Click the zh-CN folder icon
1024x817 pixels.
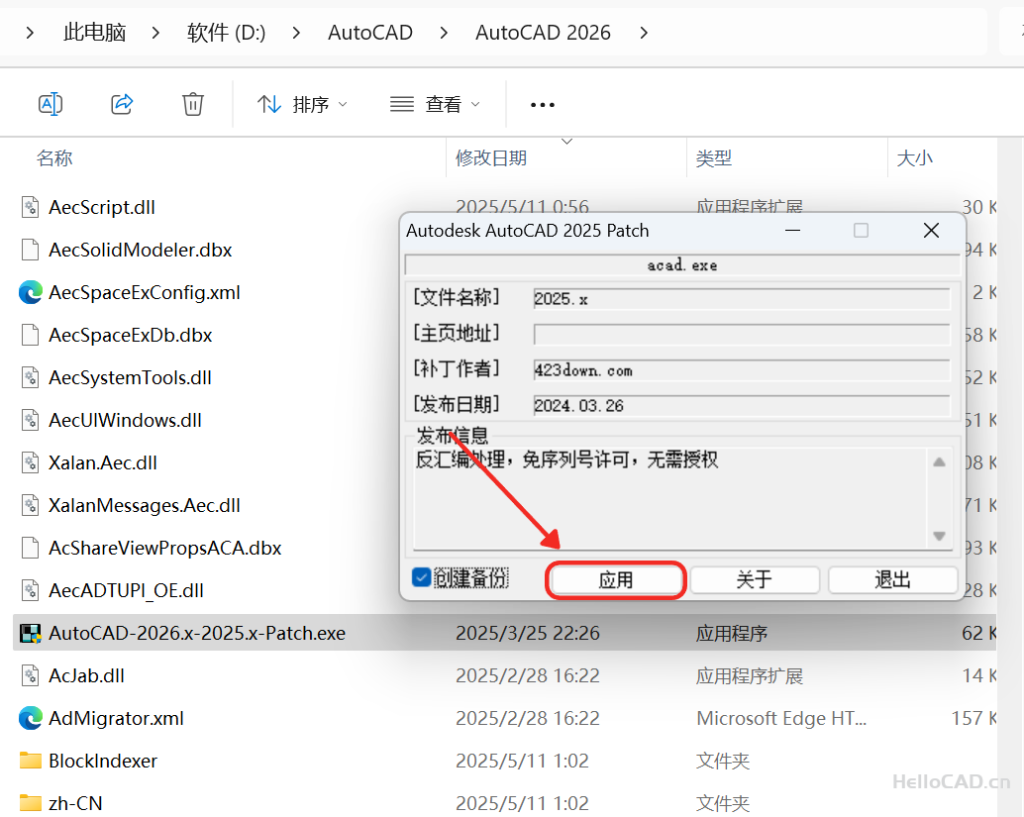click(31, 803)
